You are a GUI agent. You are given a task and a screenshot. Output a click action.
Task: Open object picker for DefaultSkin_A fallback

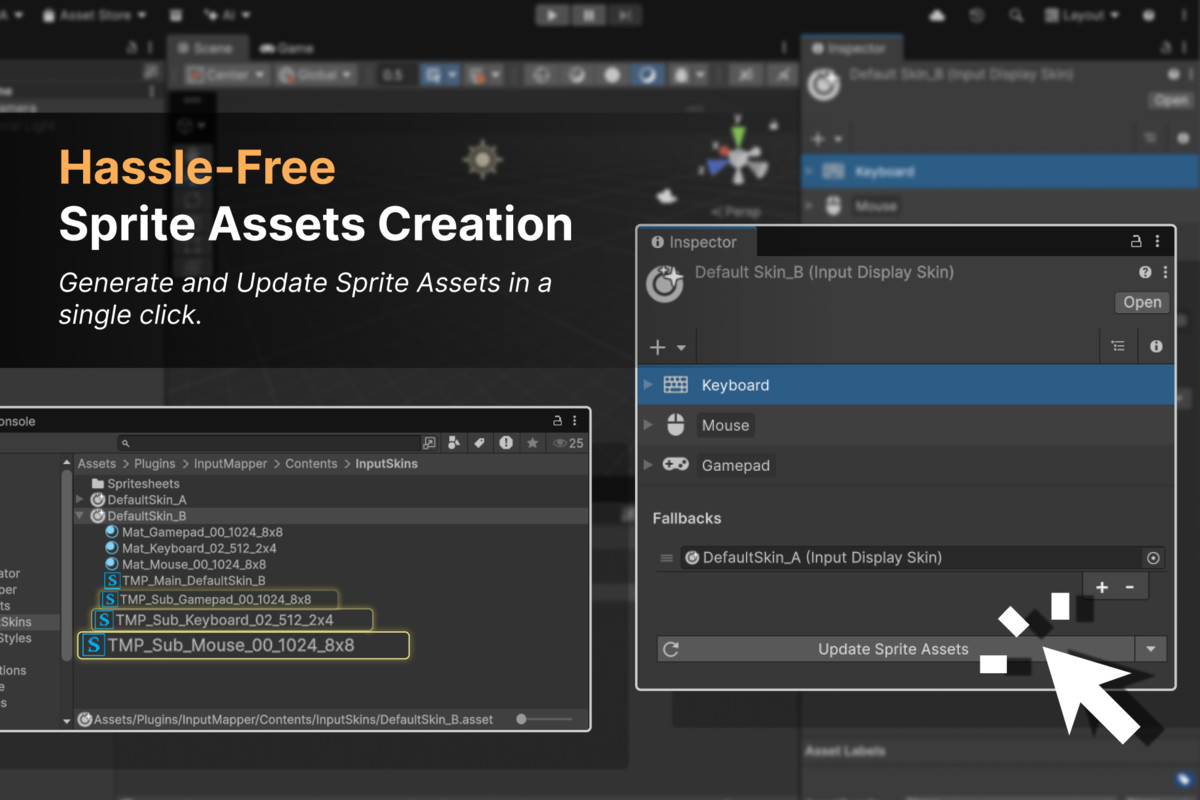[x=1153, y=558]
